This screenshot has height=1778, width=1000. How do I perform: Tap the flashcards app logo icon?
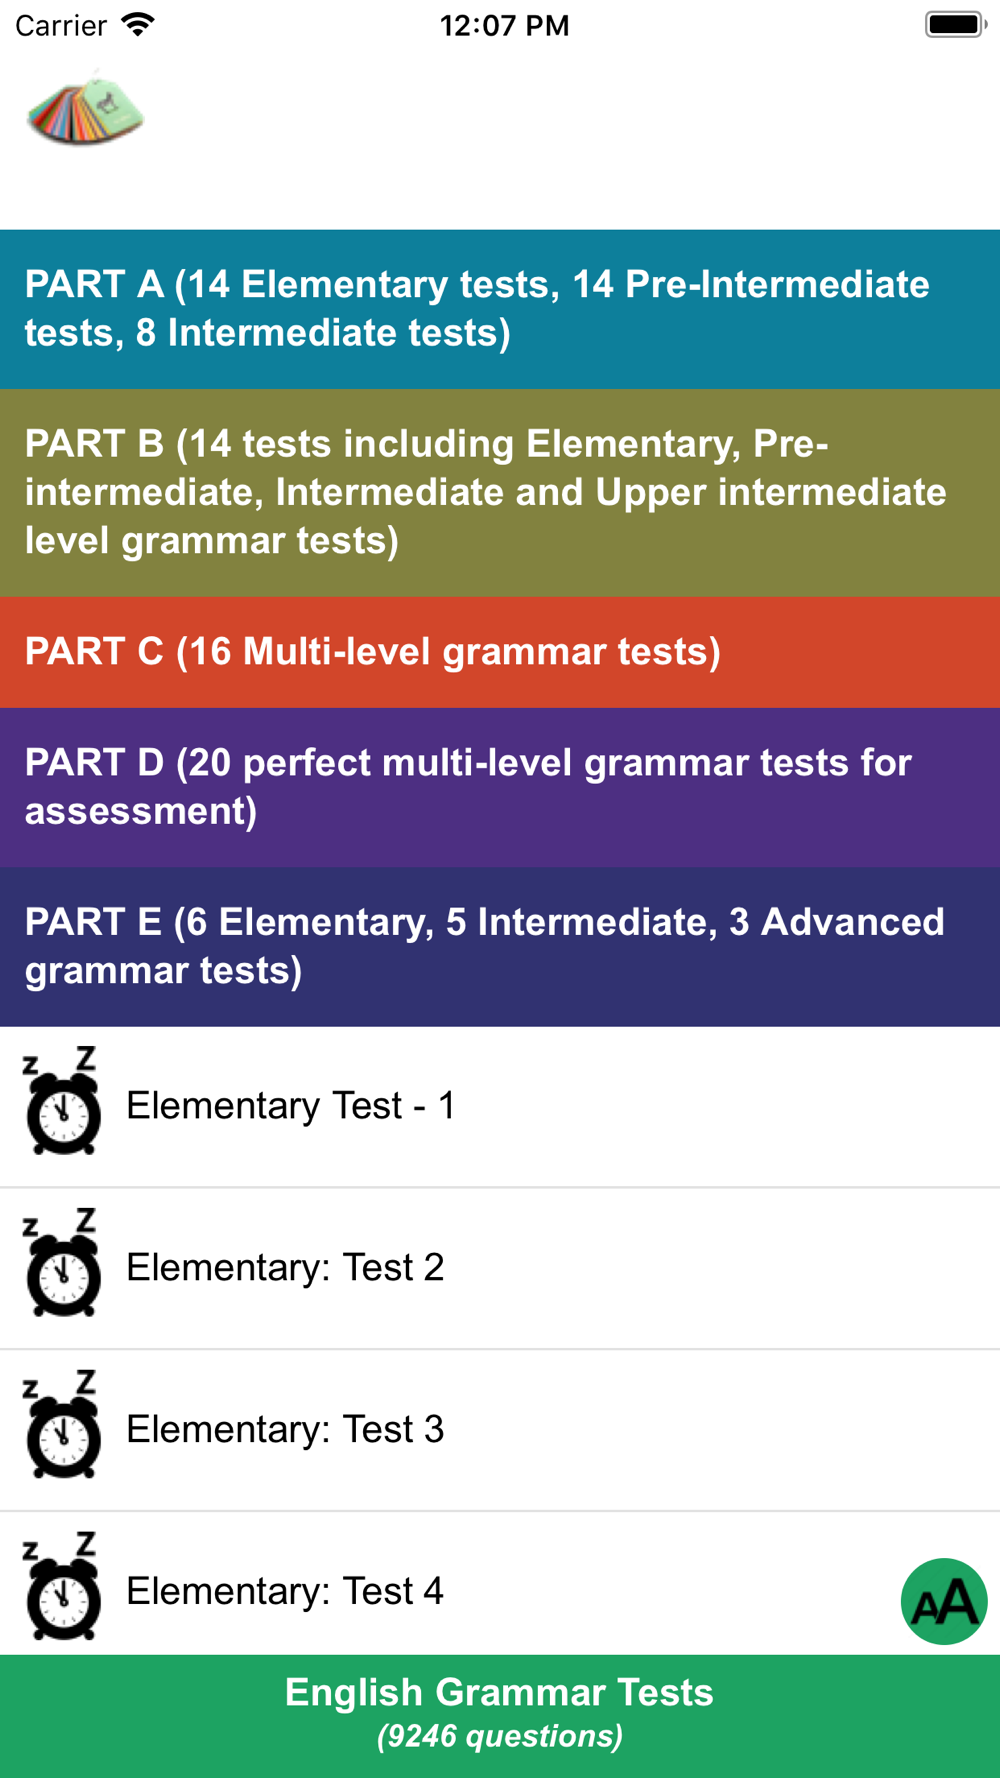(85, 108)
